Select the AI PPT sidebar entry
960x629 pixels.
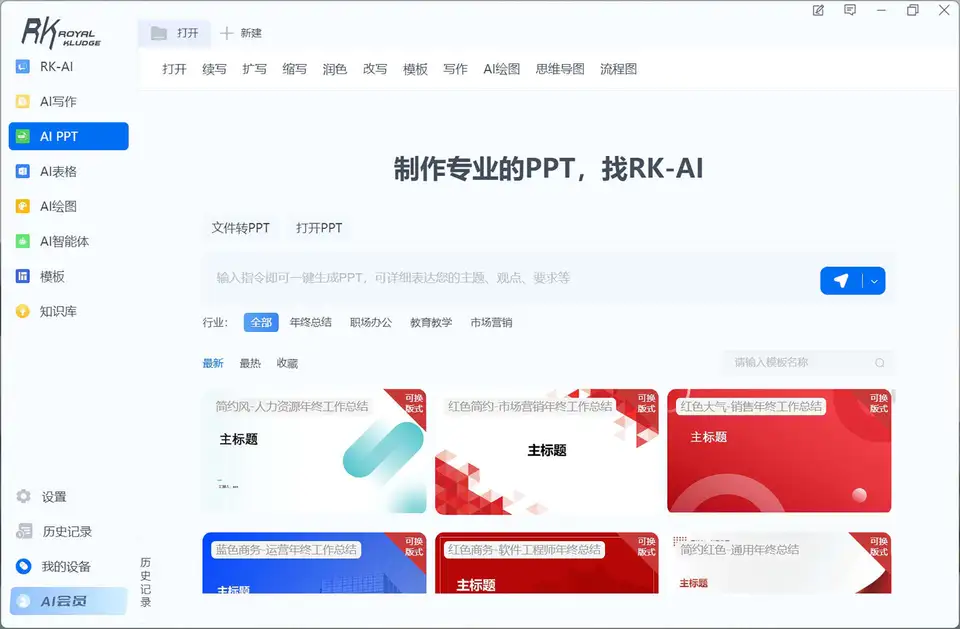(x=69, y=136)
